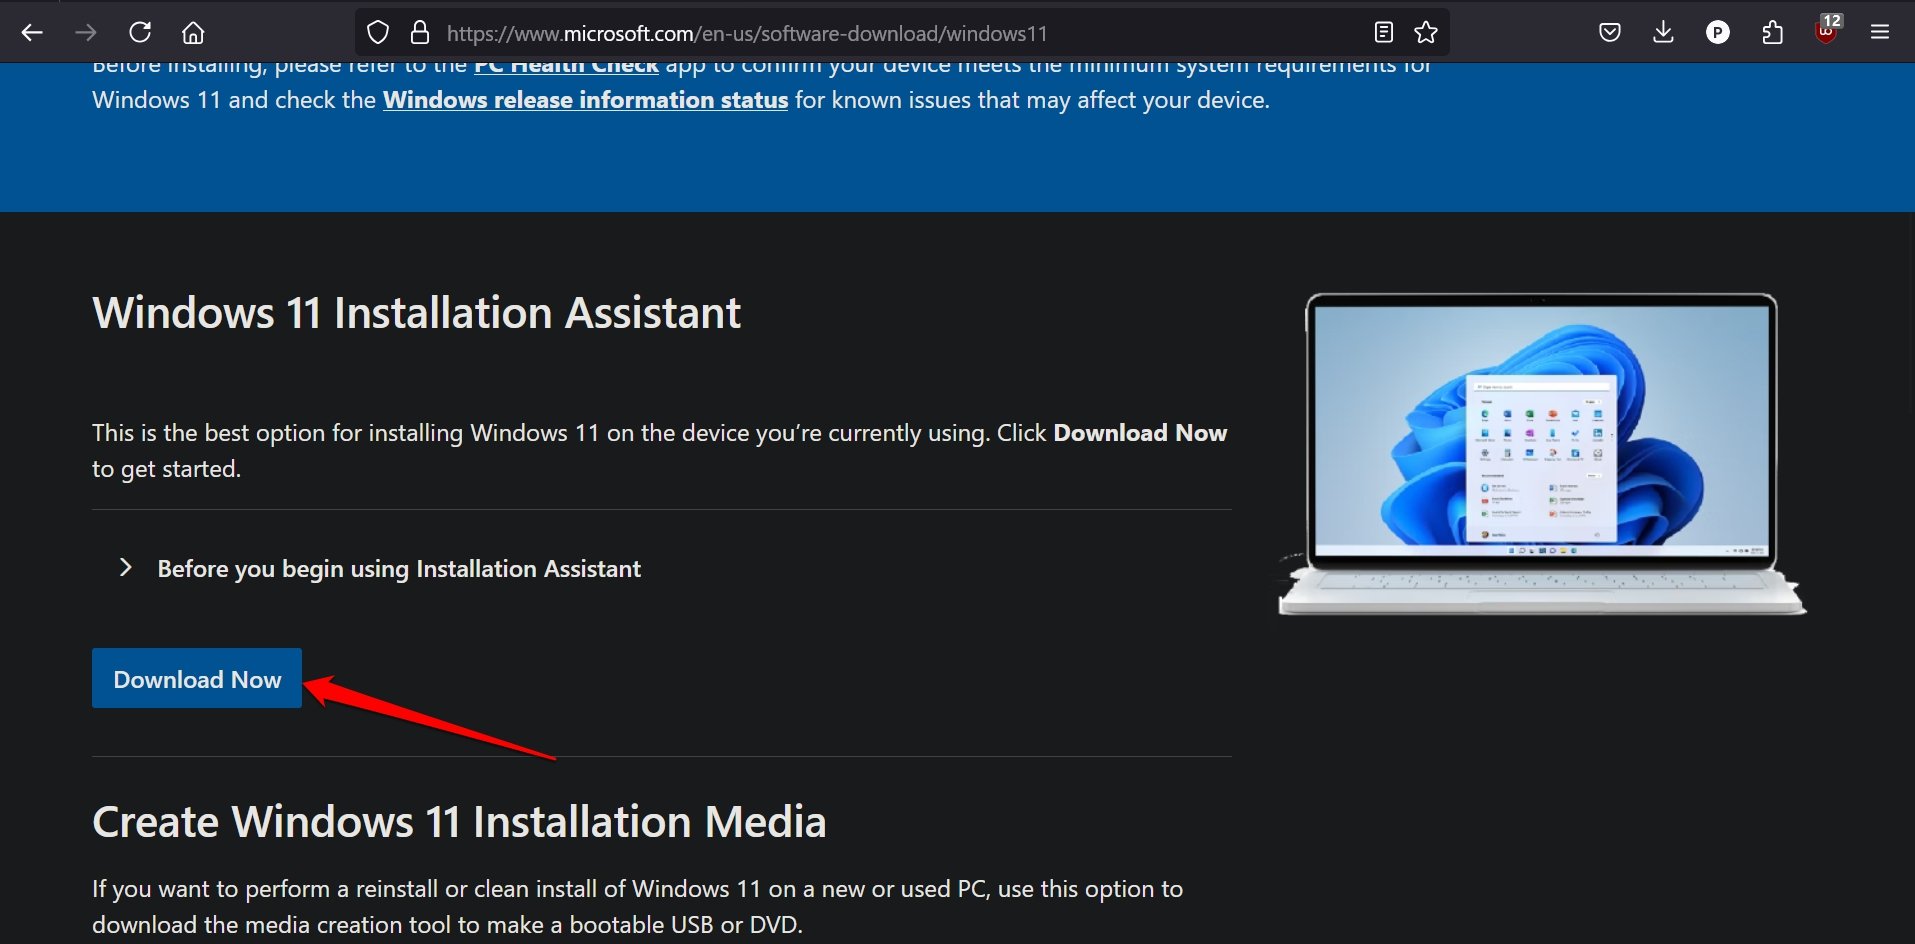Open the browser home page
Image resolution: width=1915 pixels, height=944 pixels.
coord(193,33)
